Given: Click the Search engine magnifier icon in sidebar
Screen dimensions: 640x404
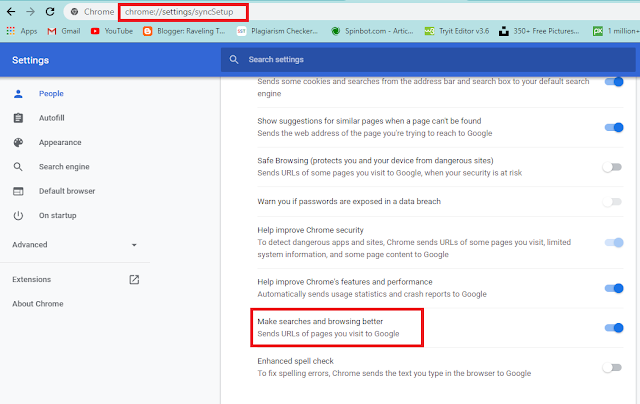Looking at the screenshot, I should [x=18, y=166].
